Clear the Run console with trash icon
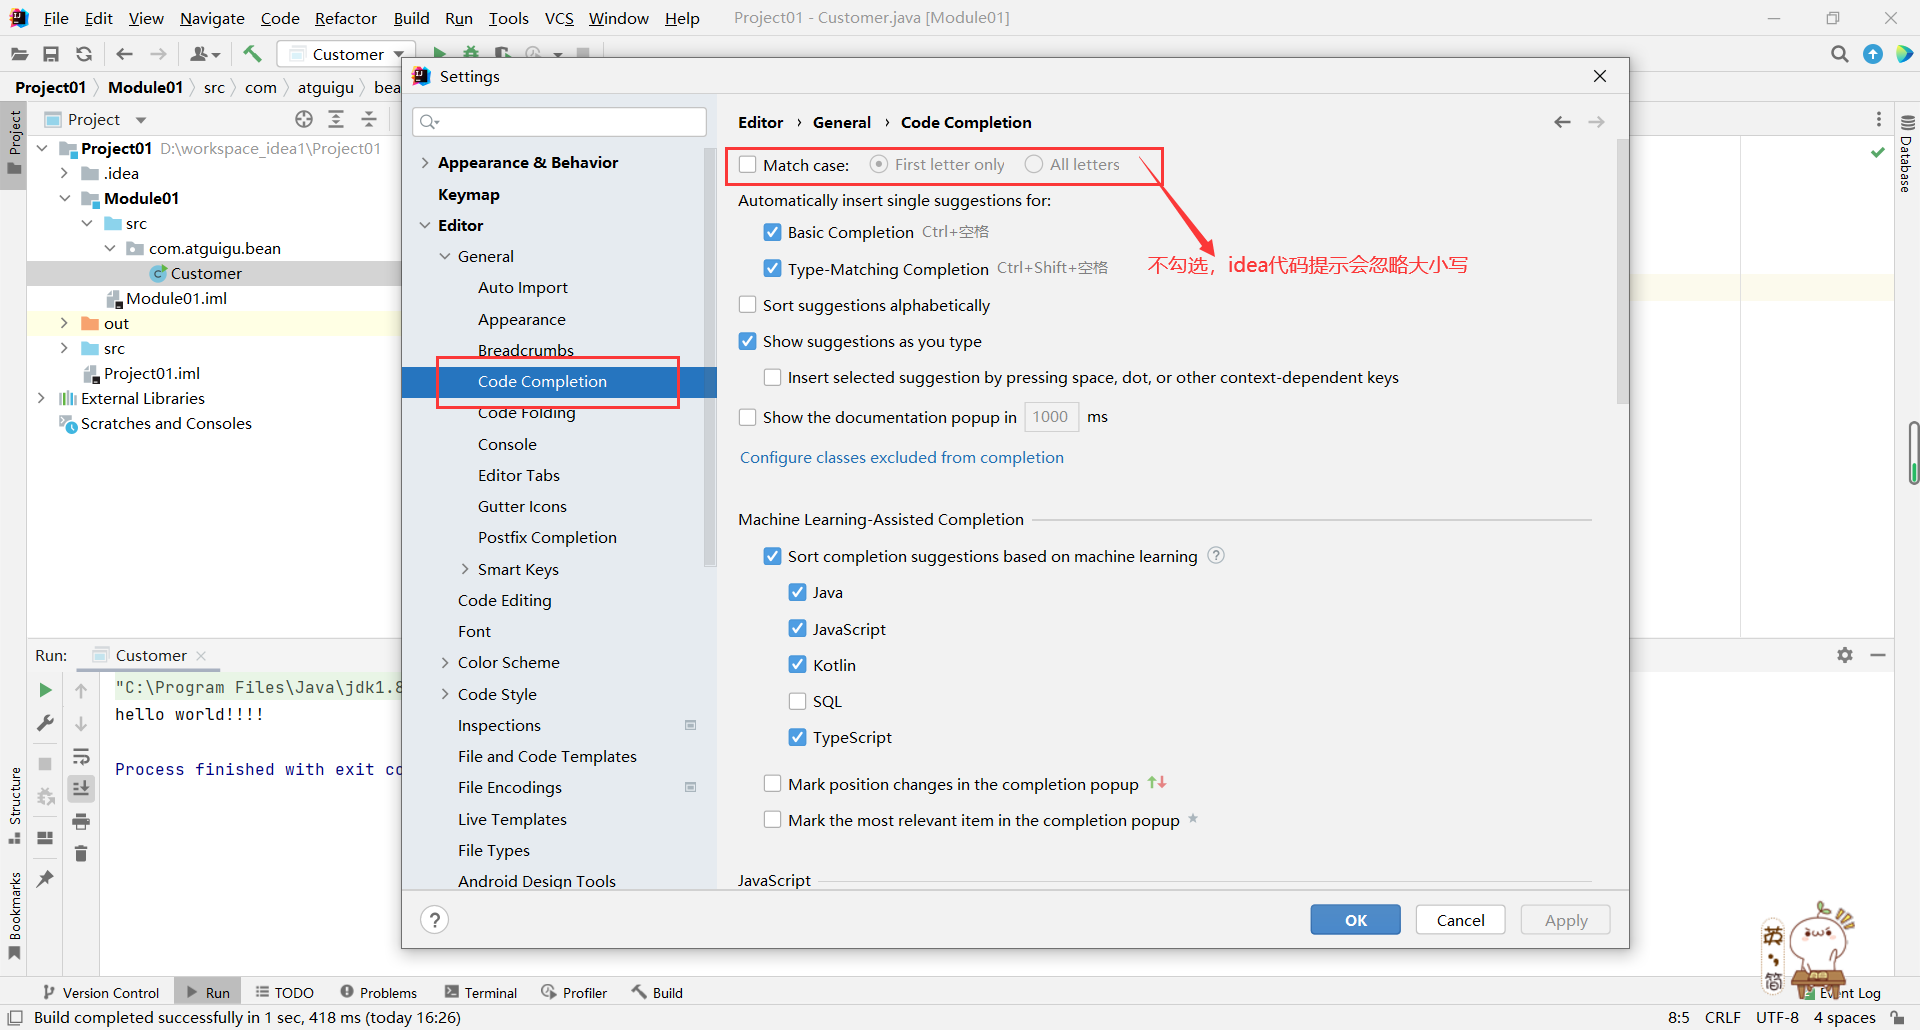 [81, 853]
